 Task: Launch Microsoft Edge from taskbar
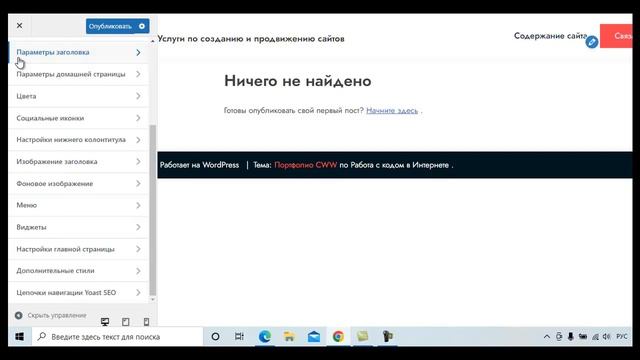tap(264, 337)
